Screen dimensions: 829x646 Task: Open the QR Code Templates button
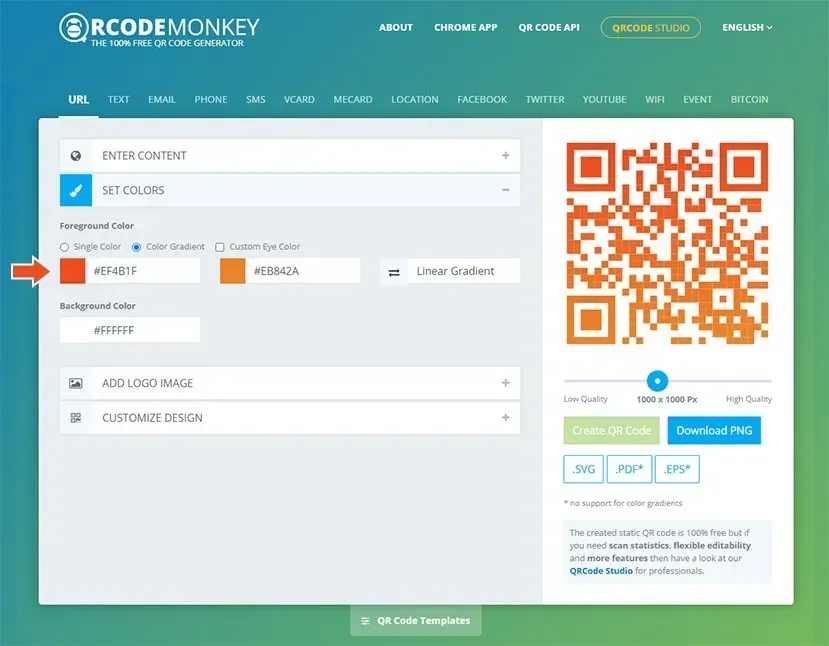[416, 621]
